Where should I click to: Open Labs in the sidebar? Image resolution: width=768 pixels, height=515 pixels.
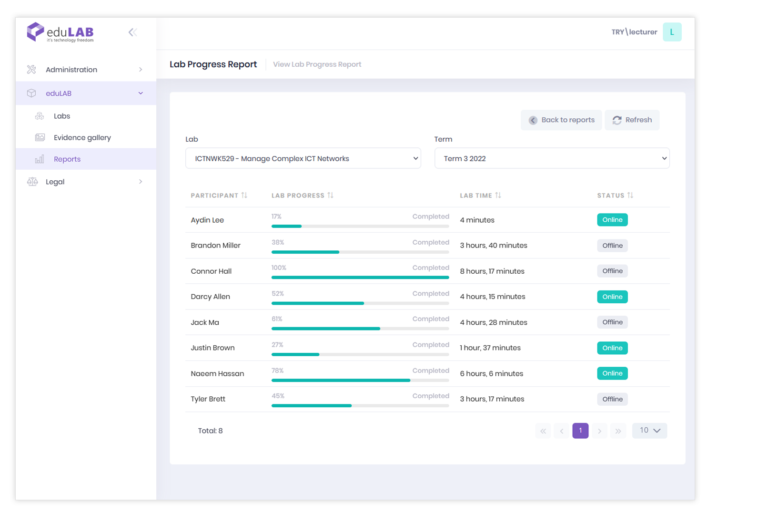coord(62,116)
